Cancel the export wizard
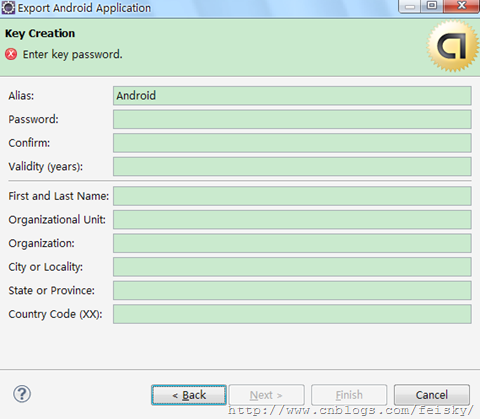480x419 pixels. pos(432,395)
